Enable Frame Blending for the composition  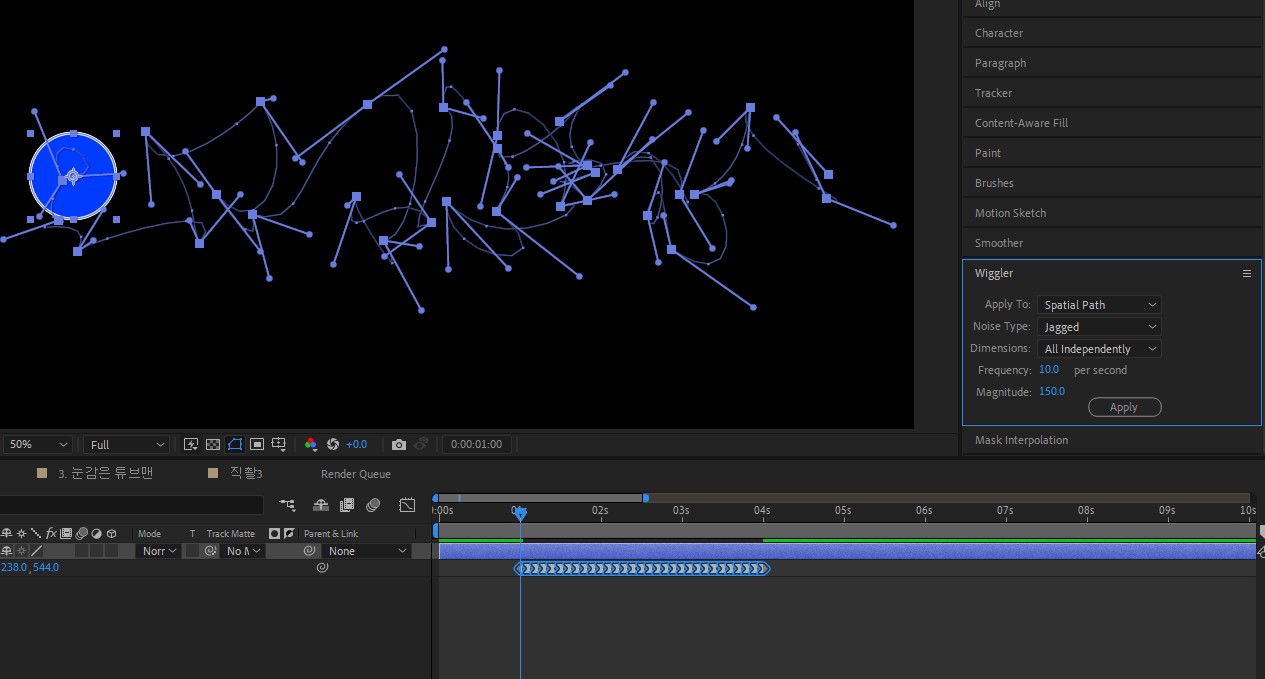click(x=347, y=505)
